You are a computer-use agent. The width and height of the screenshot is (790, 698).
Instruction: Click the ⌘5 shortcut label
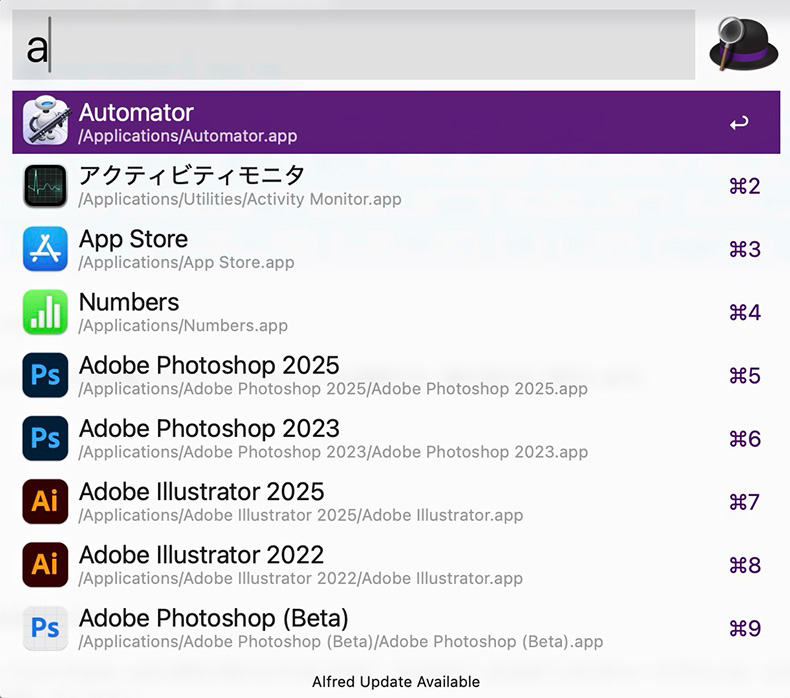tap(745, 375)
